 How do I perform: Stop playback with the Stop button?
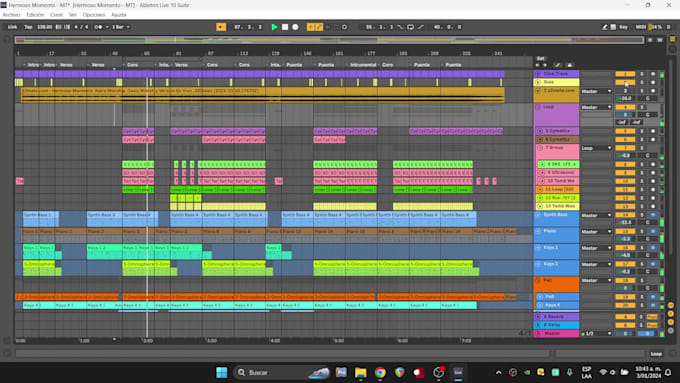pyautogui.click(x=285, y=27)
